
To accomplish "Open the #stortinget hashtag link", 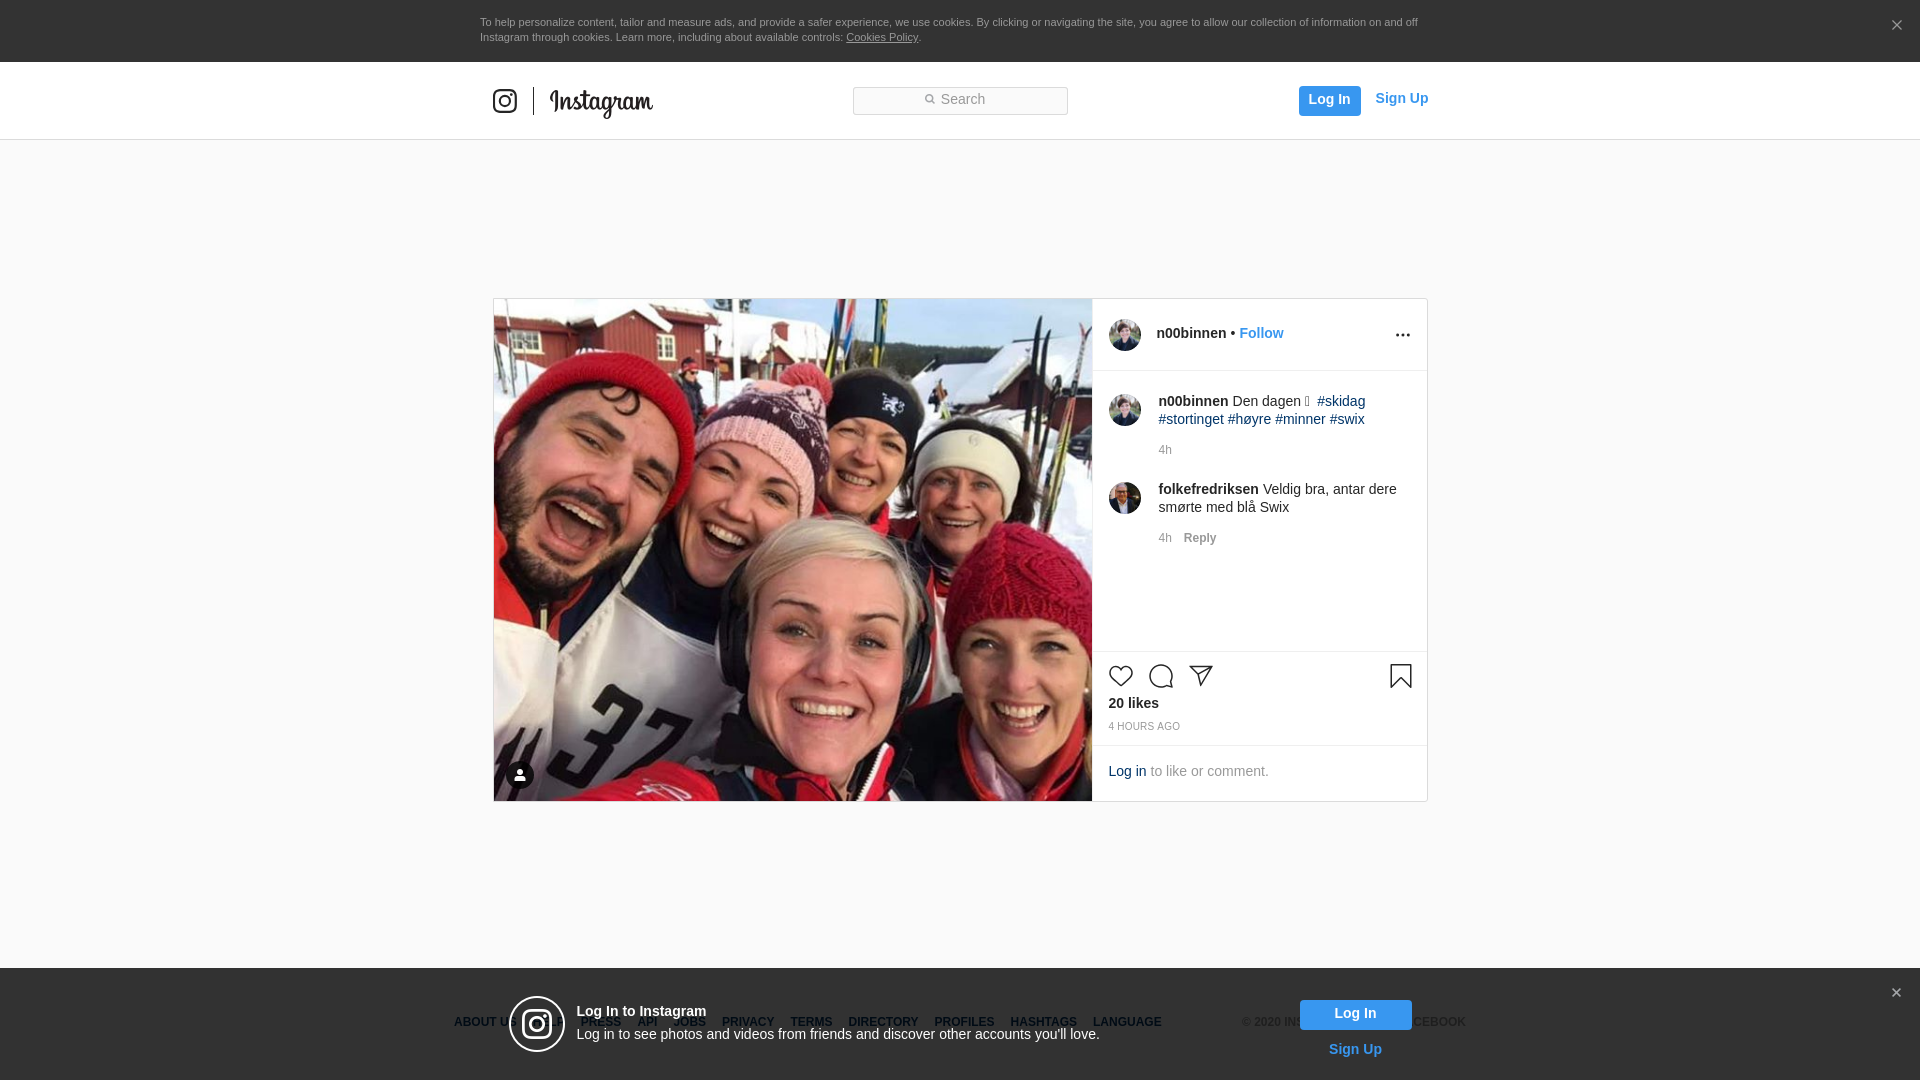I will [x=1190, y=419].
